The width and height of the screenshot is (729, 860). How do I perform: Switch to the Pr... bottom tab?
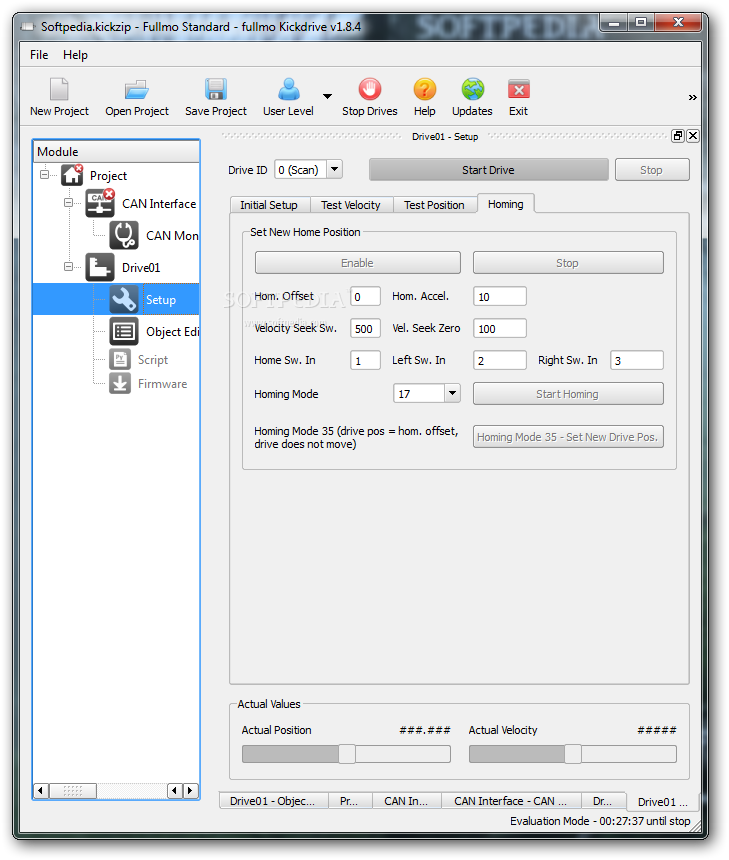click(349, 801)
